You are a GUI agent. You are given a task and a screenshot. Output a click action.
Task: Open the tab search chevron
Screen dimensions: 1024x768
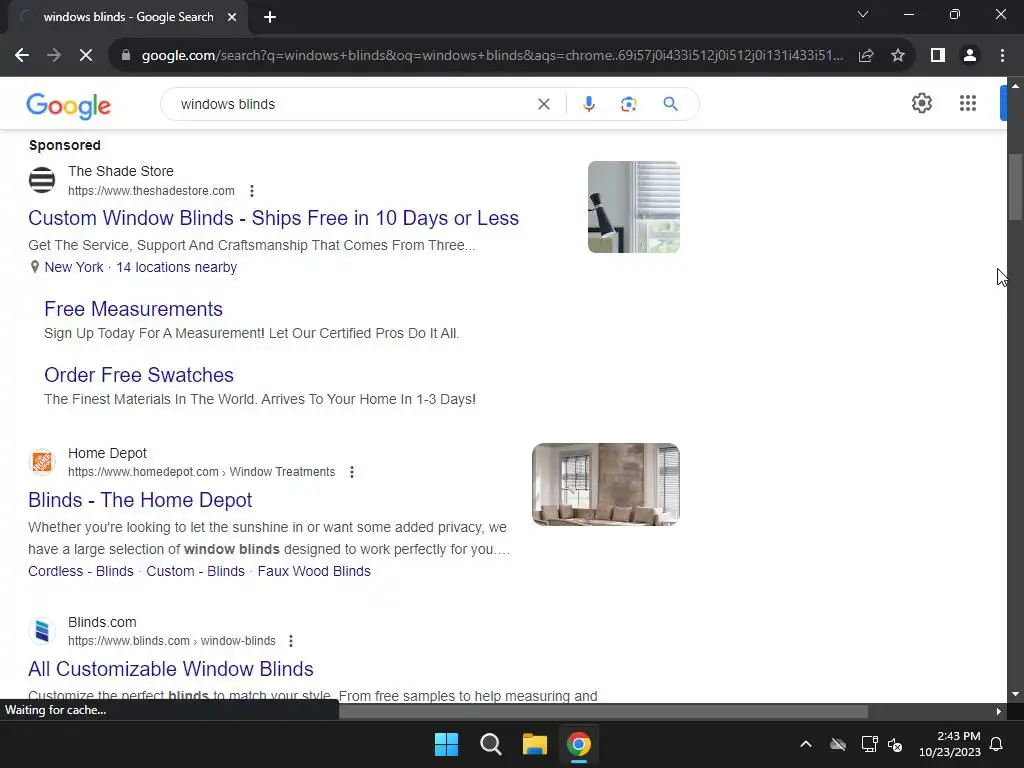(863, 14)
